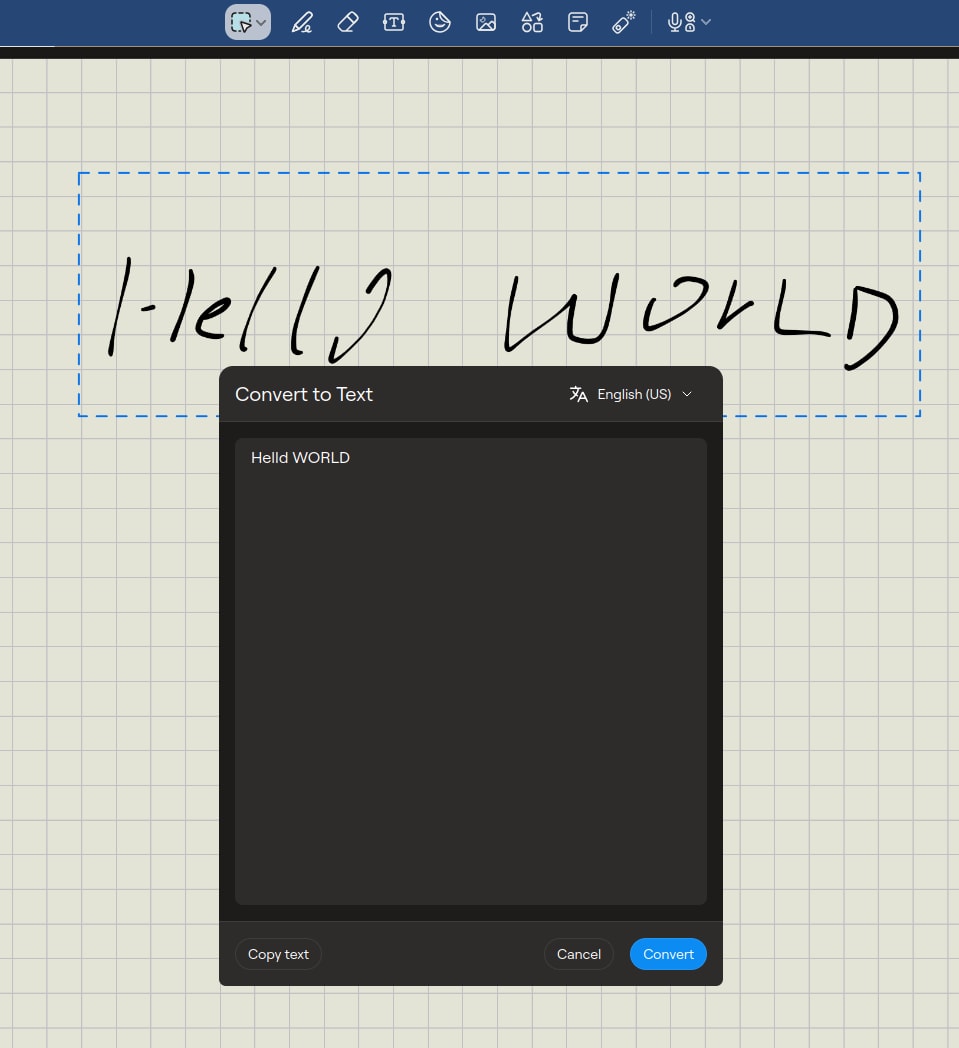Click the Copy text button
Screen dimensions: 959x1048
tap(278, 954)
